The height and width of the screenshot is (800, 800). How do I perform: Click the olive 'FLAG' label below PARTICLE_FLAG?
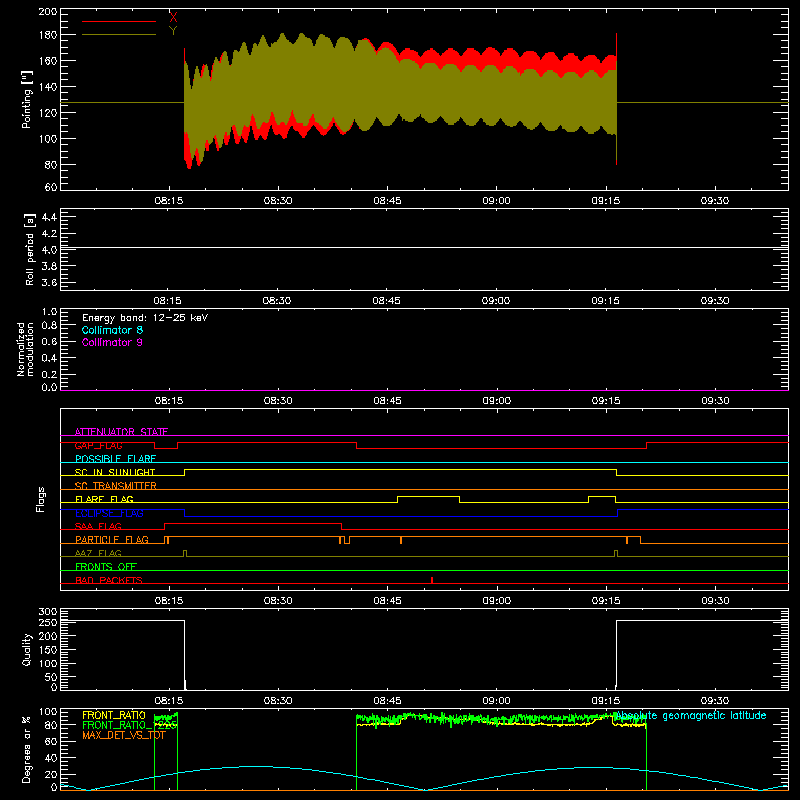[x=98, y=554]
